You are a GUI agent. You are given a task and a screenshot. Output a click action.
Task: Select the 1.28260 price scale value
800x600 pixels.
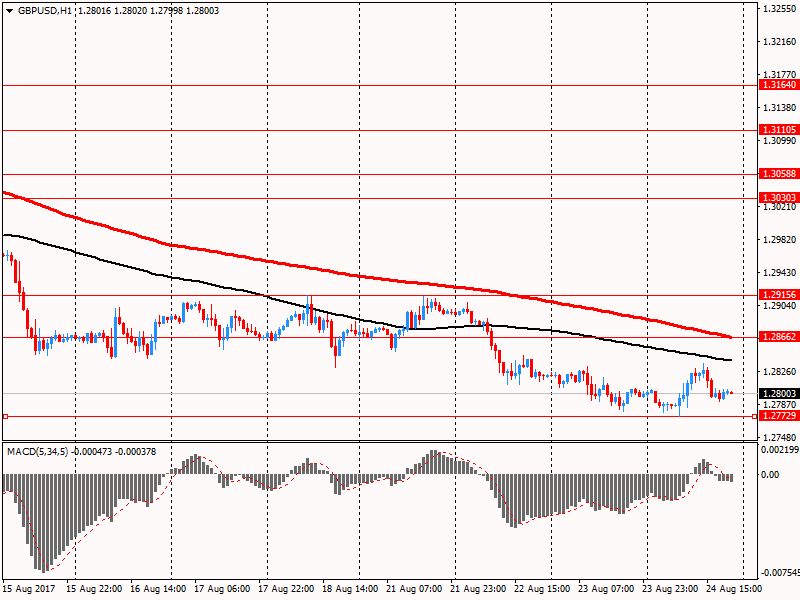pos(780,372)
